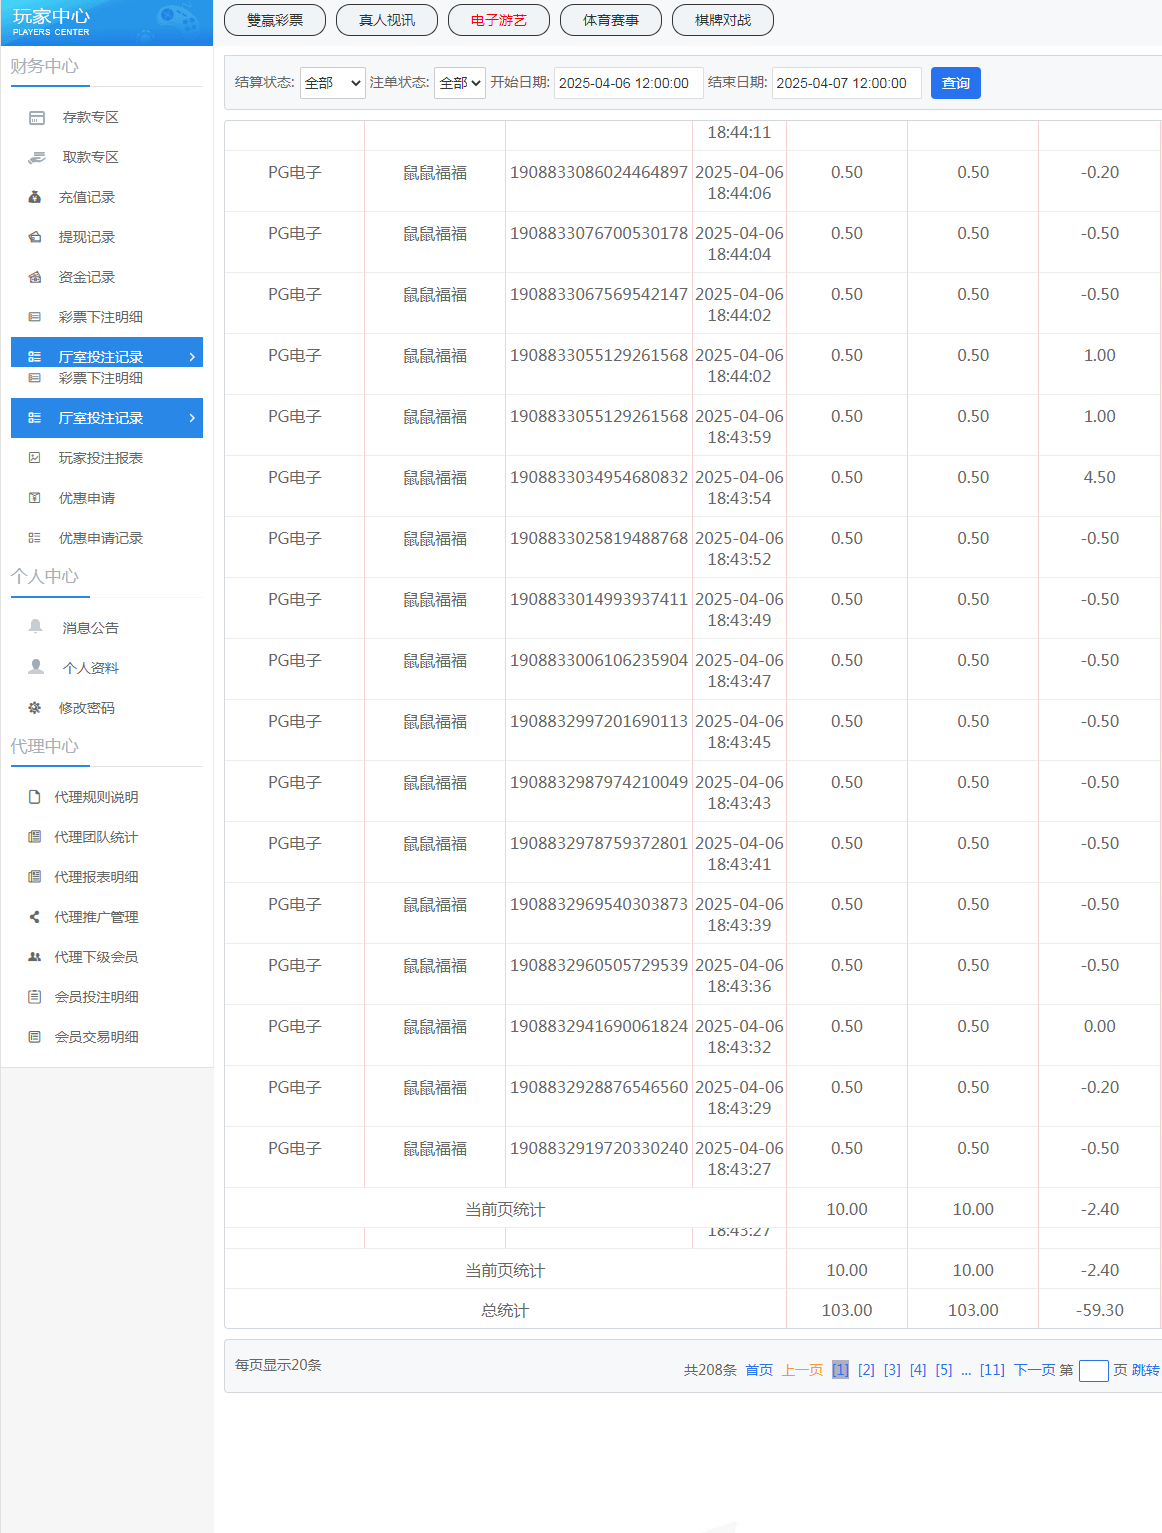Select the 棋牌对战 tab
The image size is (1162, 1533).
pyautogui.click(x=723, y=20)
